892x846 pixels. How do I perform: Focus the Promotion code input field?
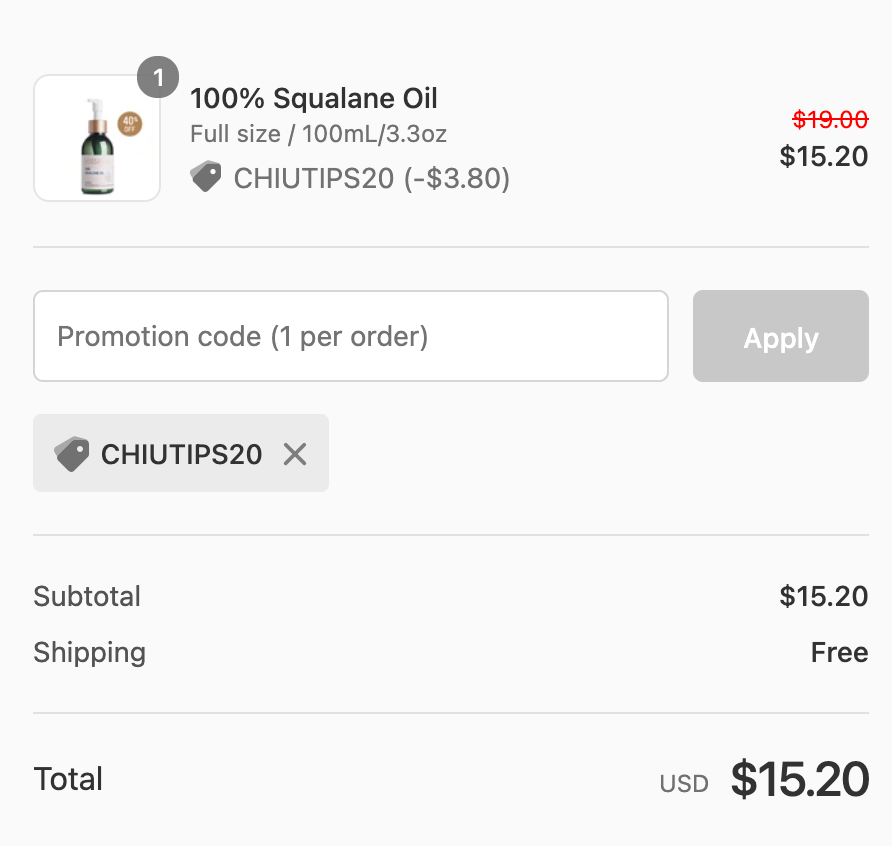pos(350,336)
